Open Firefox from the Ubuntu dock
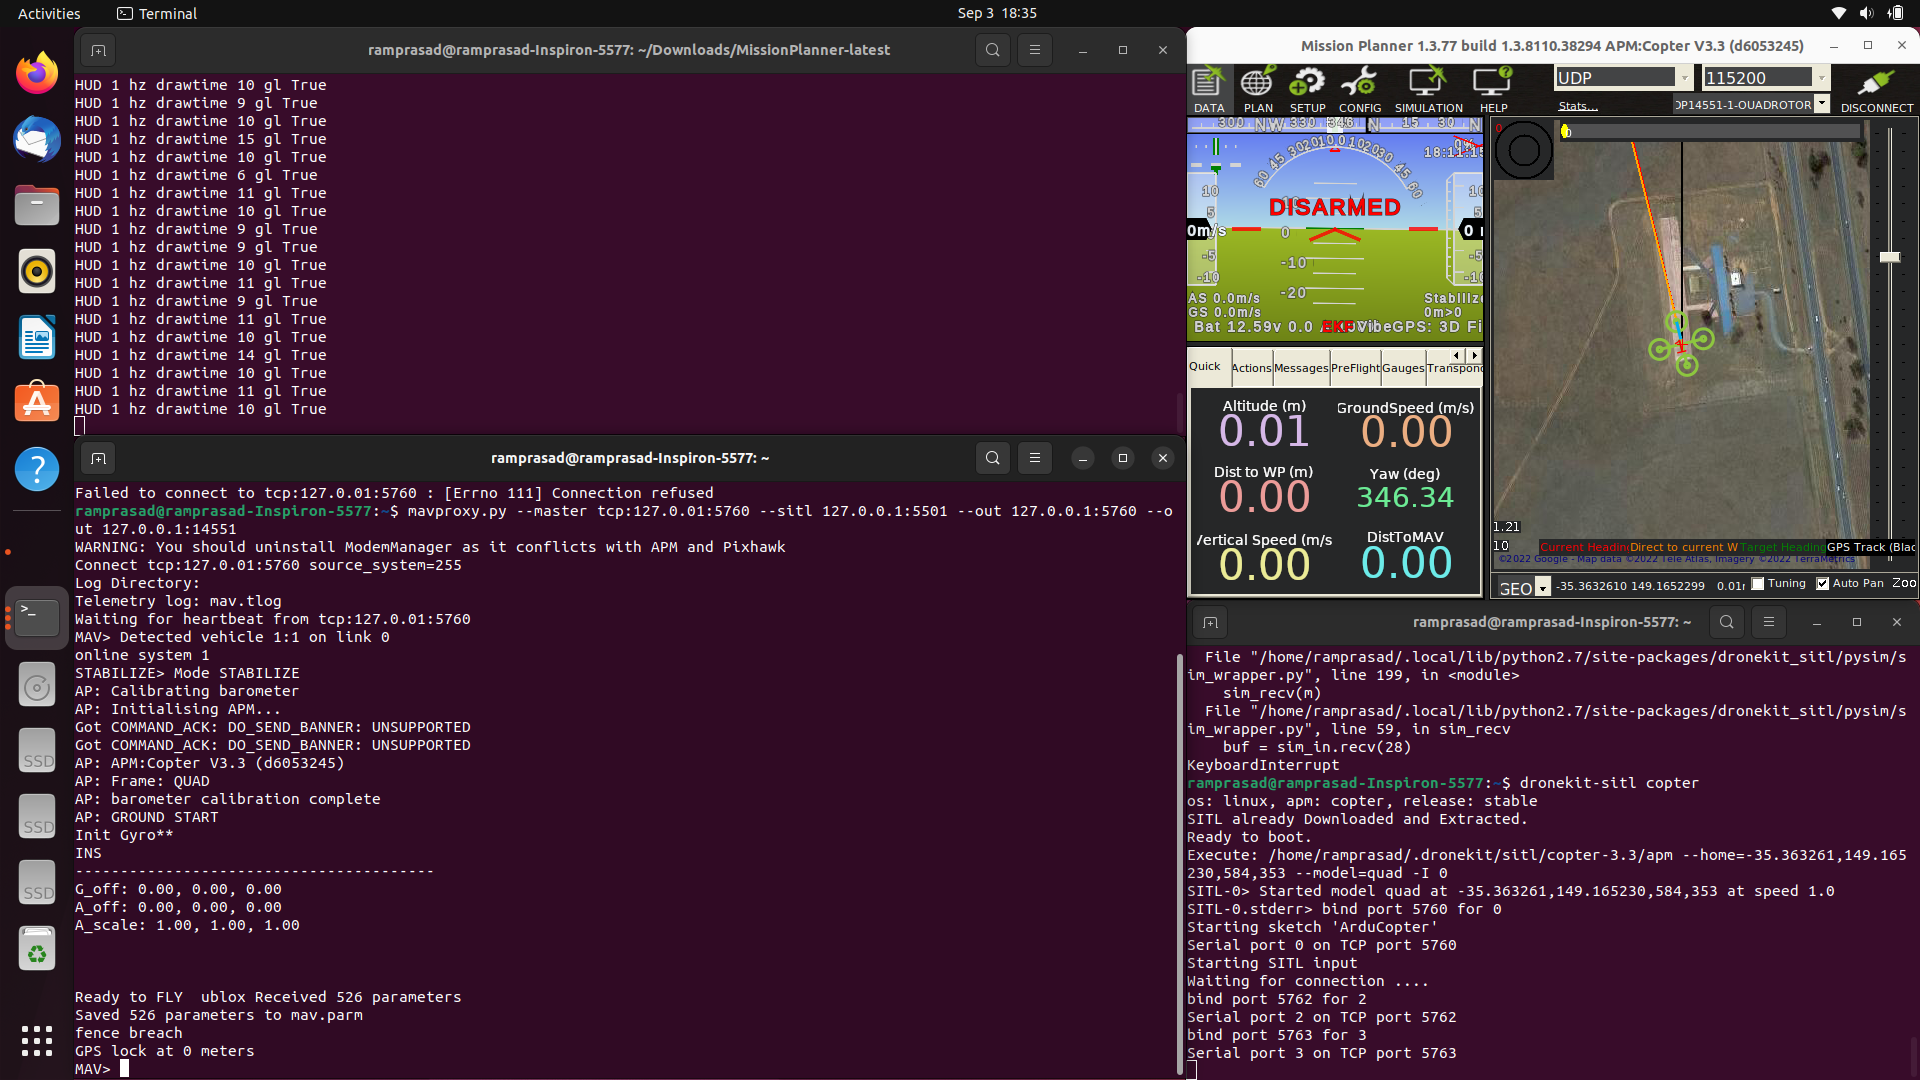Viewport: 1920px width, 1080px height. point(37,73)
